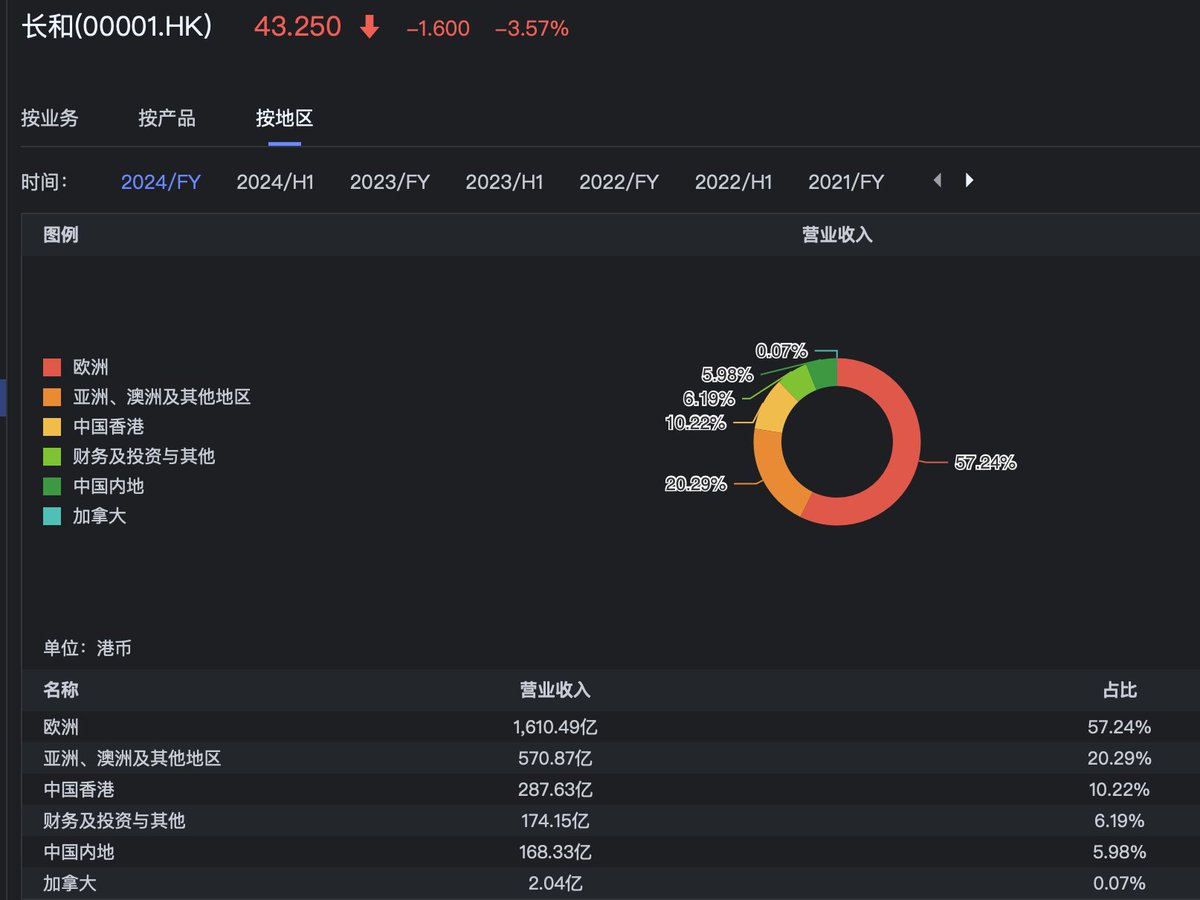The height and width of the screenshot is (900, 1200).
Task: Click the 1,610.49亿 revenue cell
Action: point(555,727)
